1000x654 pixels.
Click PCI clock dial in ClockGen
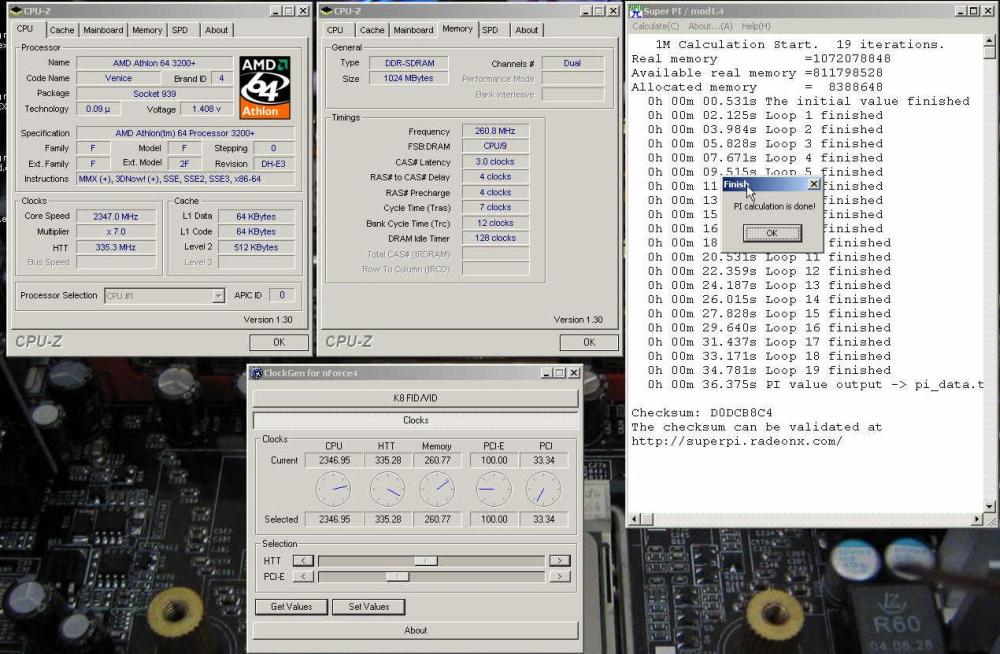pos(543,489)
